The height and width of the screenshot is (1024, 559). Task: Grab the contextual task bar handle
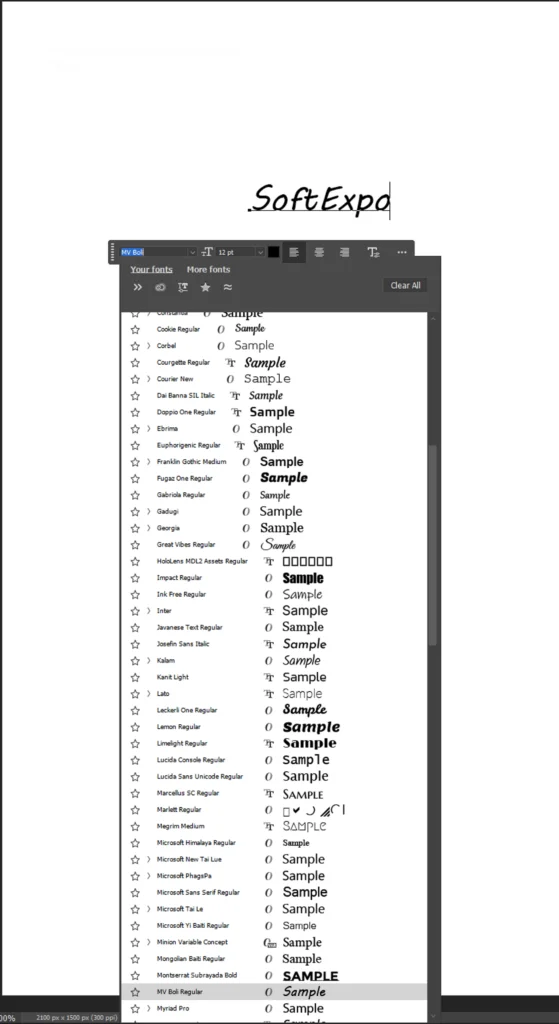tap(113, 252)
